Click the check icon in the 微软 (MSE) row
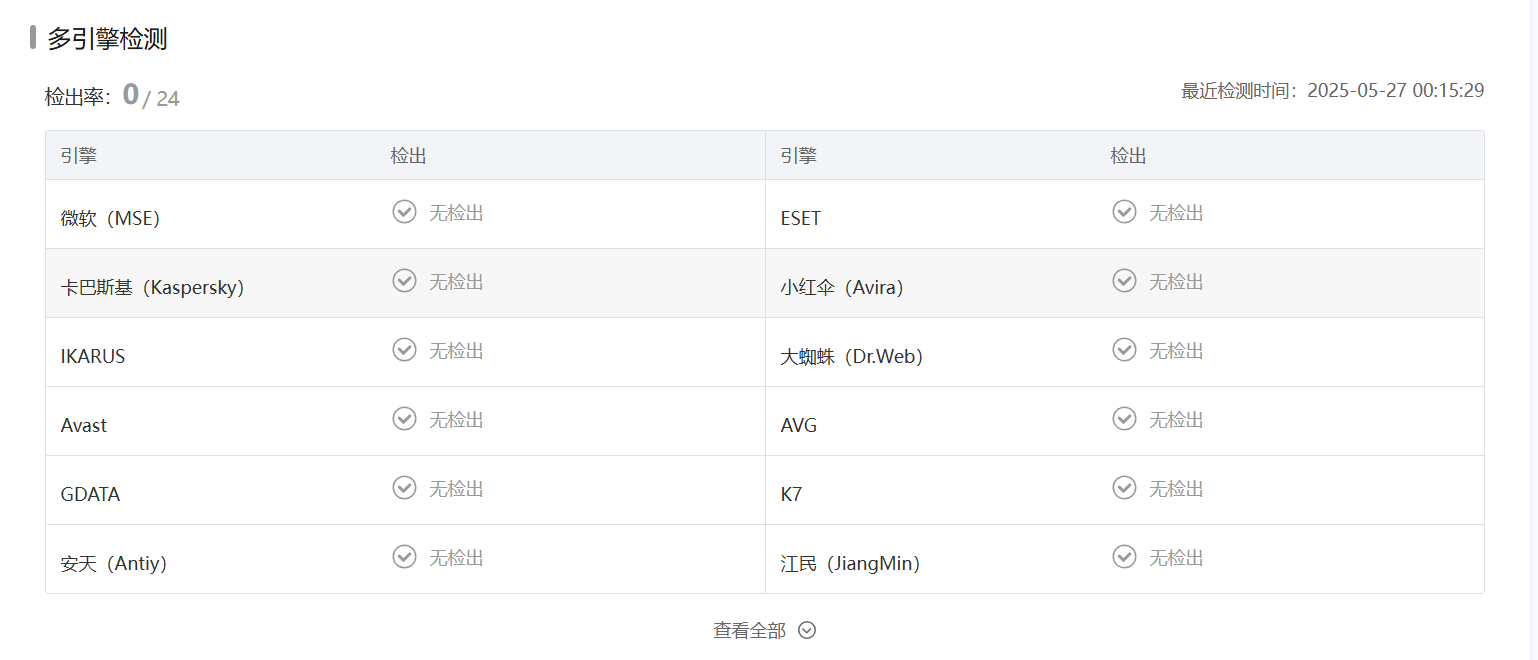The image size is (1538, 660). 404,212
